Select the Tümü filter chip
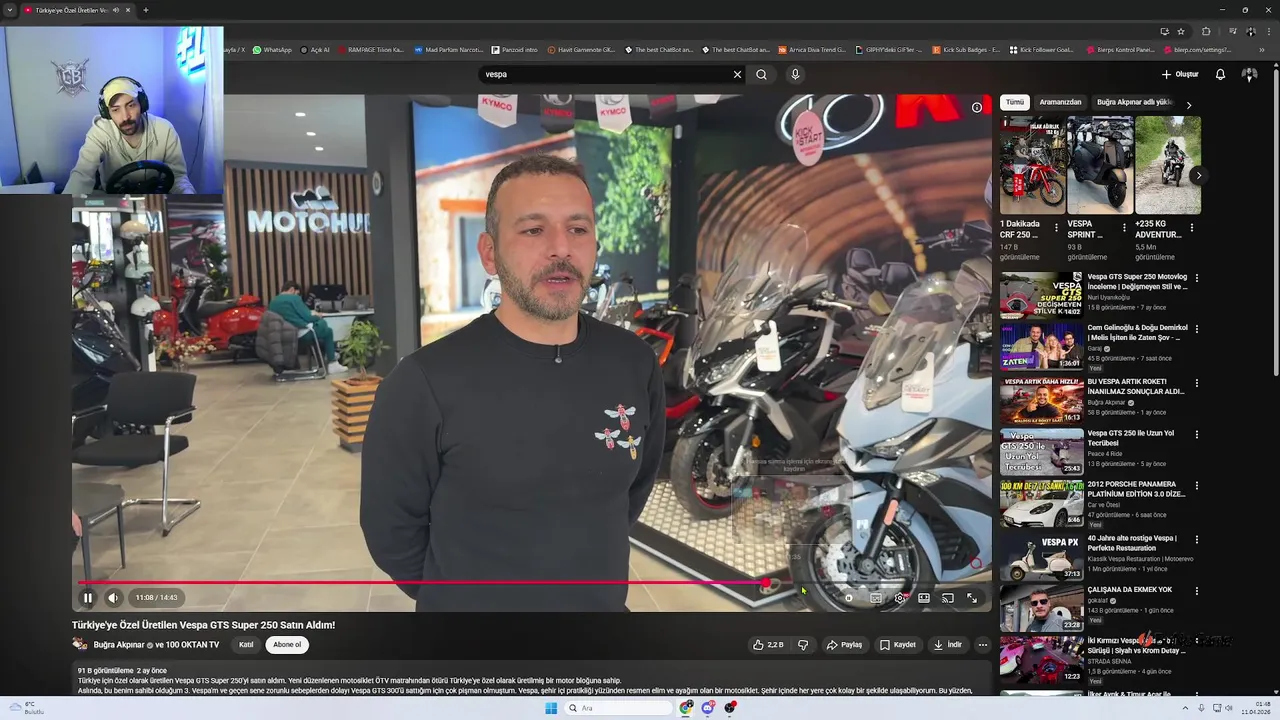 [x=1015, y=102]
